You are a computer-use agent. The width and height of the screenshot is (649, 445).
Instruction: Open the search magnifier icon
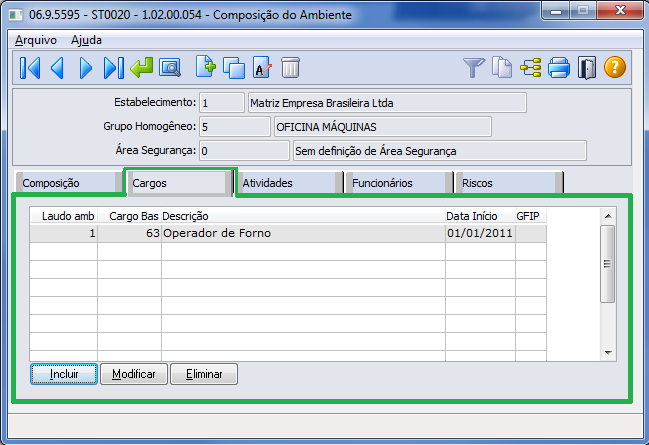click(170, 68)
